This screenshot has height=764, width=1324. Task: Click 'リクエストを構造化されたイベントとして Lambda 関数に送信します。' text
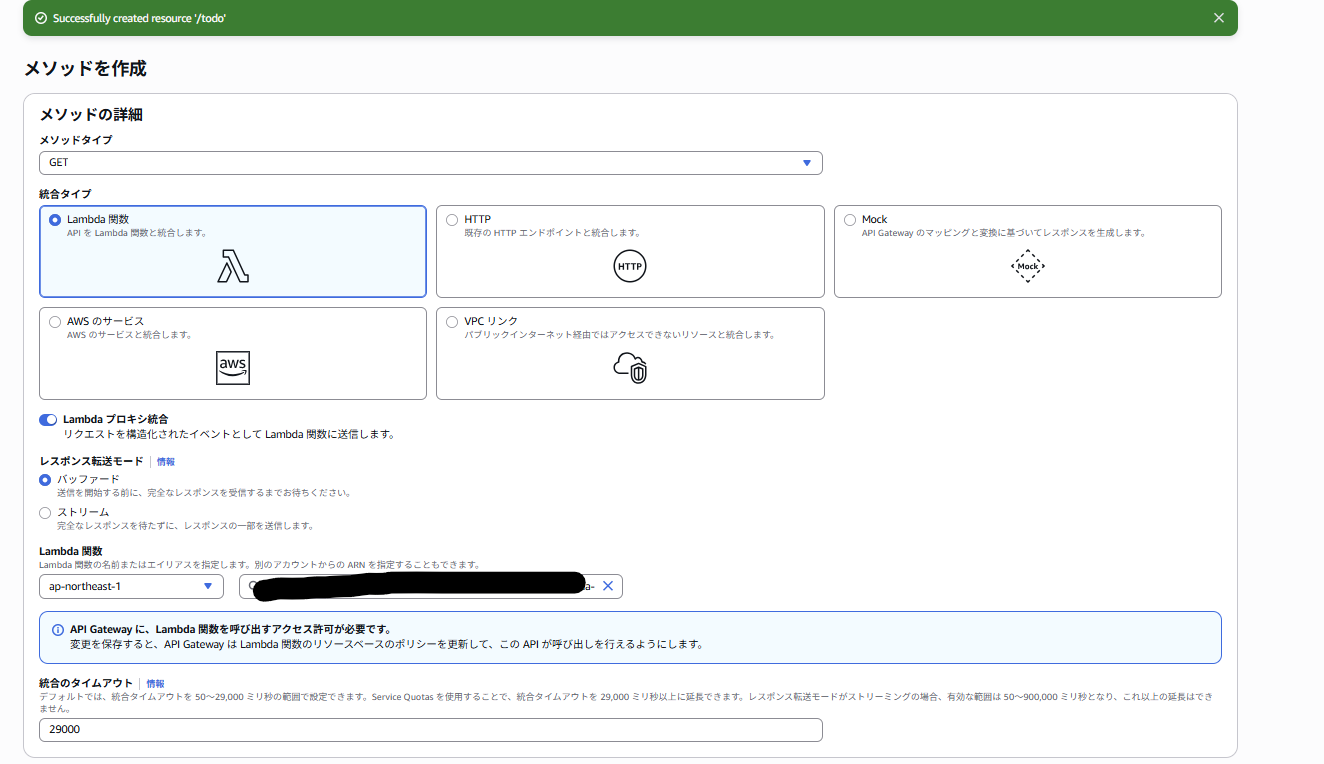pyautogui.click(x=229, y=435)
